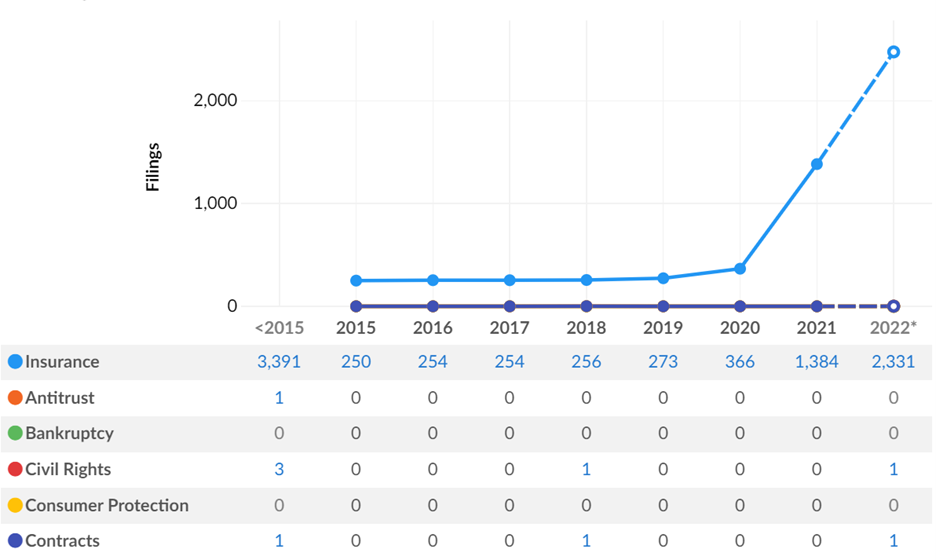
Task: Click the 2015 Insurance data point on chart
Action: tap(356, 281)
